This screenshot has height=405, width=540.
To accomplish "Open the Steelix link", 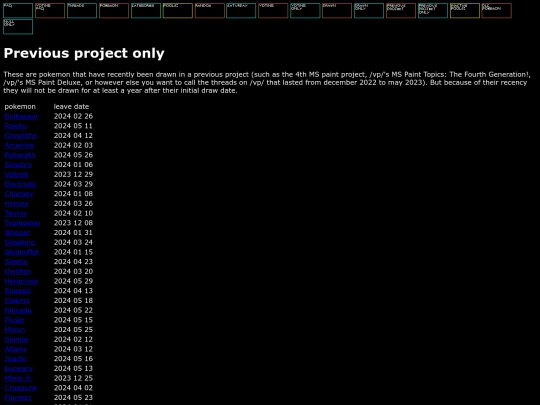I will (16, 262).
